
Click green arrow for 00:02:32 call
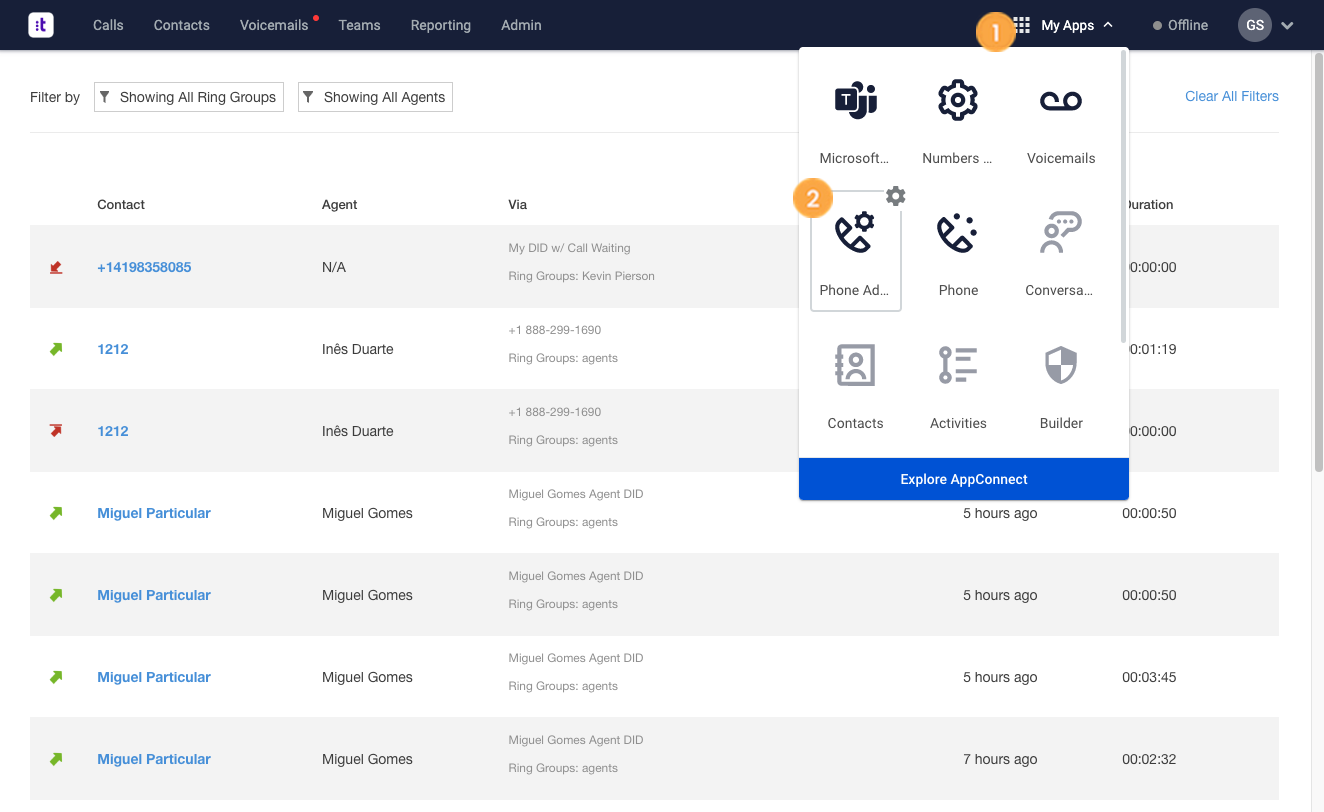[56, 759]
